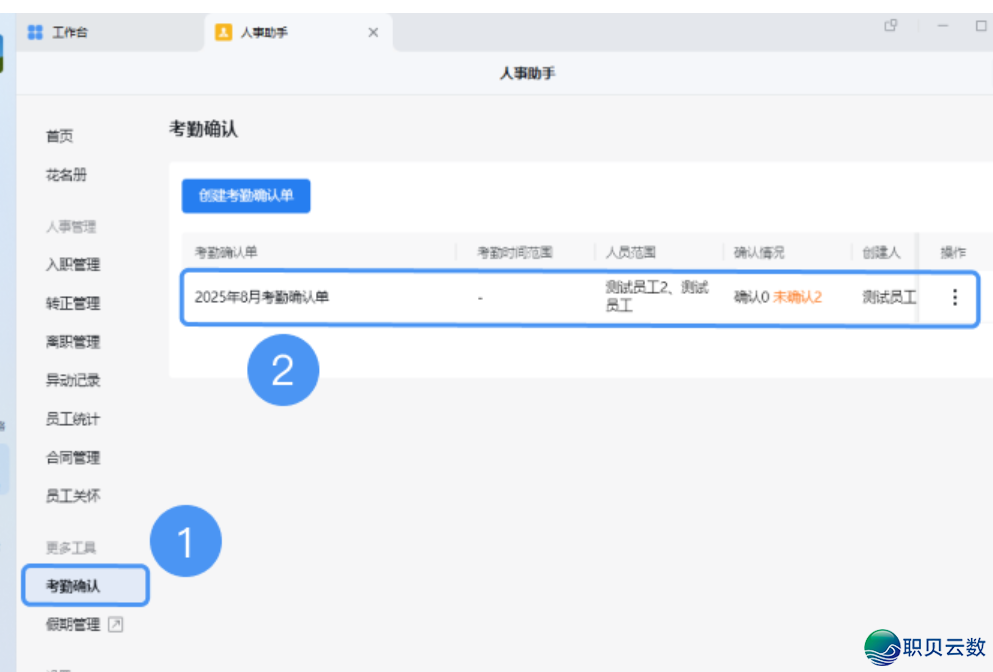Viewport: 993px width, 672px height.
Task: Open 合同管理 from sidebar
Action: [x=73, y=457]
